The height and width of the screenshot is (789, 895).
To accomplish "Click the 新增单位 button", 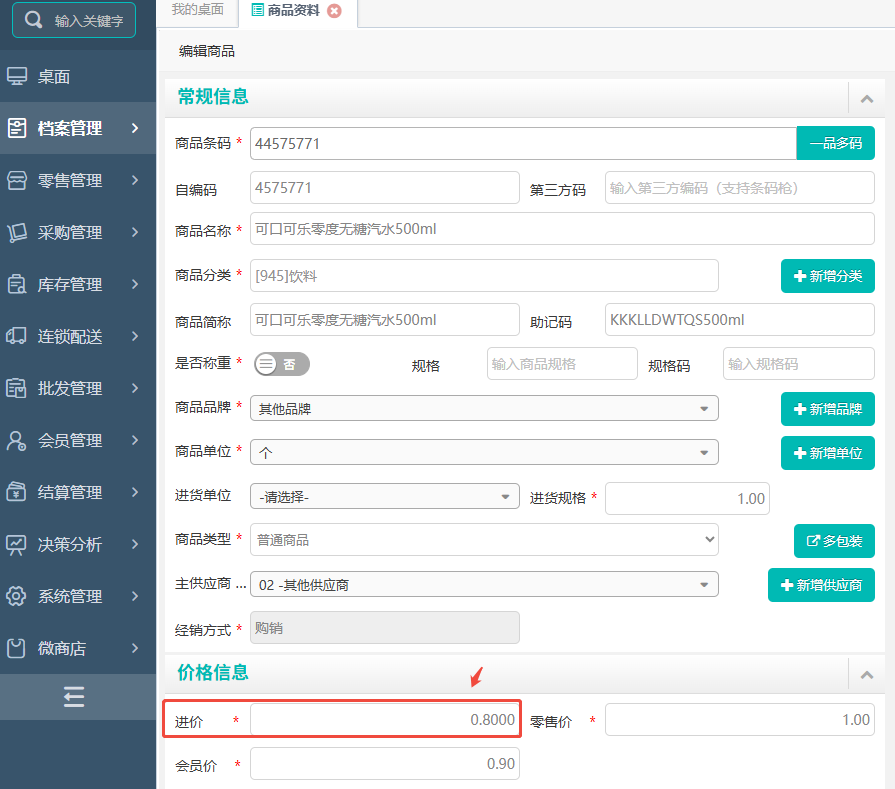I will (828, 453).
